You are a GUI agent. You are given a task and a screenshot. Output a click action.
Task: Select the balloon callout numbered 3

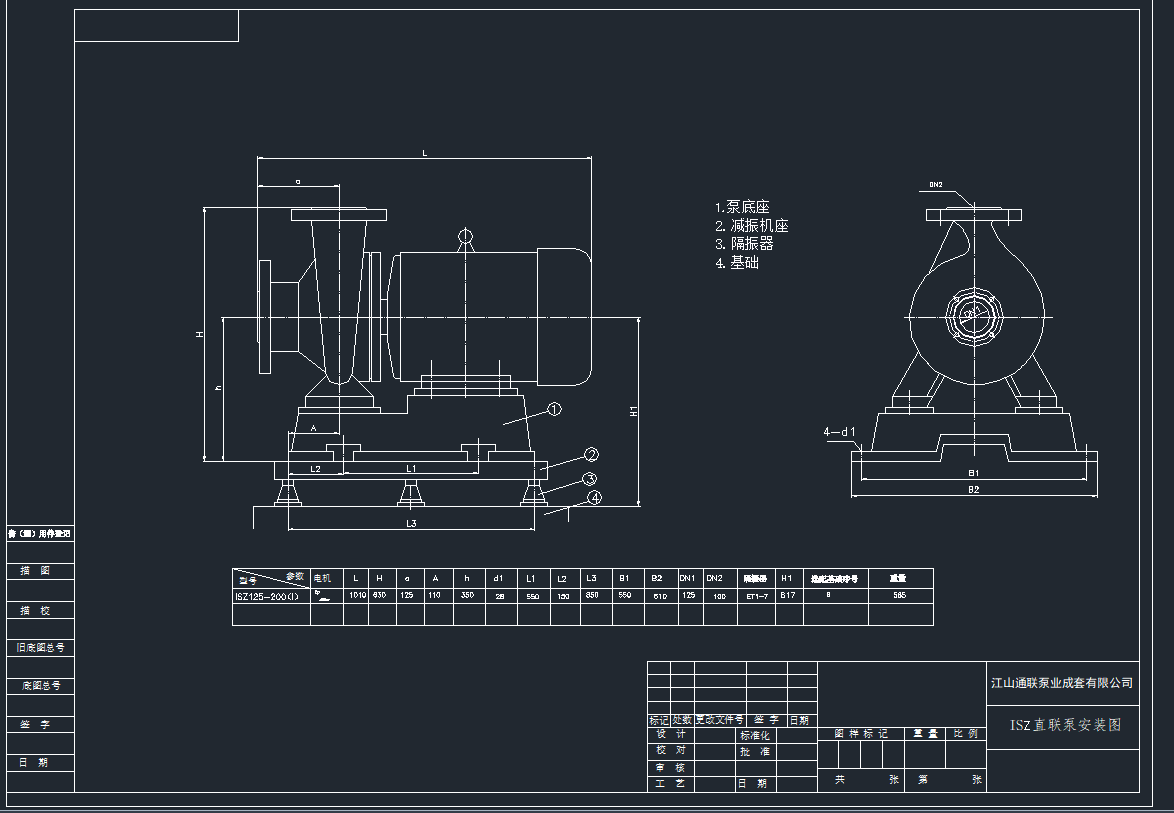click(x=589, y=478)
